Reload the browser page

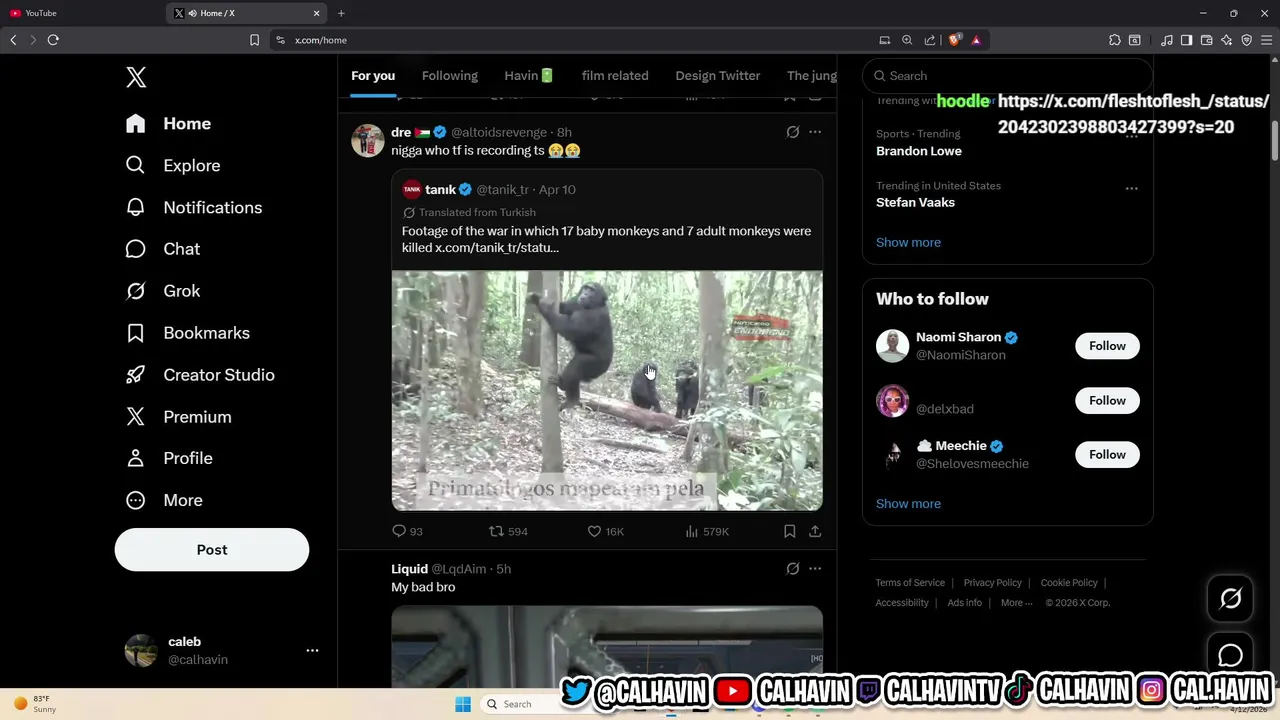tap(53, 40)
